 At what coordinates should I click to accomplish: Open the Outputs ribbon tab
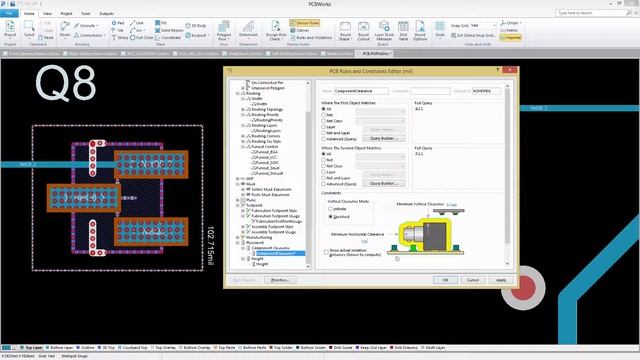[x=107, y=13]
